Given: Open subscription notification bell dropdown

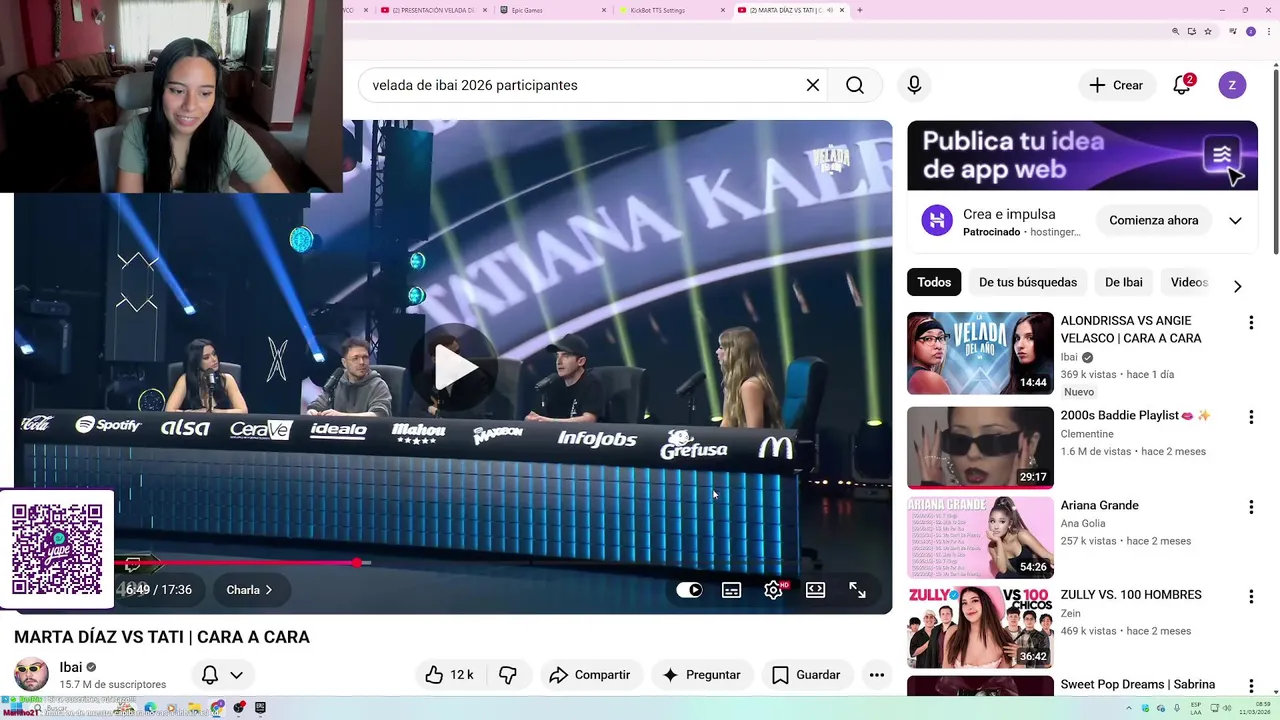Looking at the screenshot, I should point(222,675).
